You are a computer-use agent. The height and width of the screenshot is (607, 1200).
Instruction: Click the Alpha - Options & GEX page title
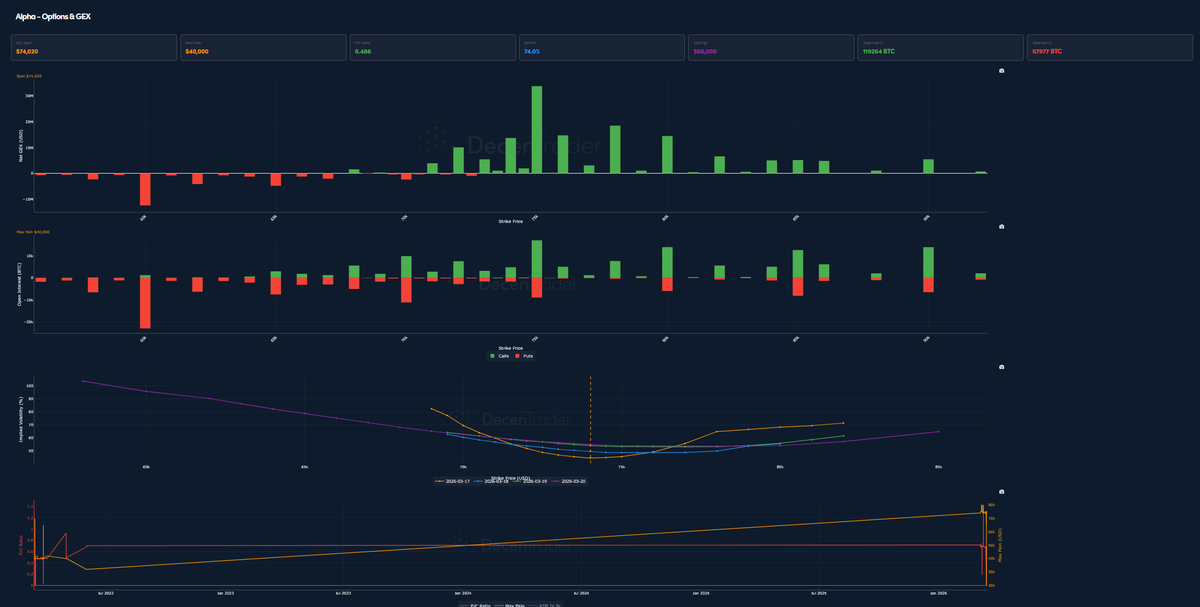[53, 16]
